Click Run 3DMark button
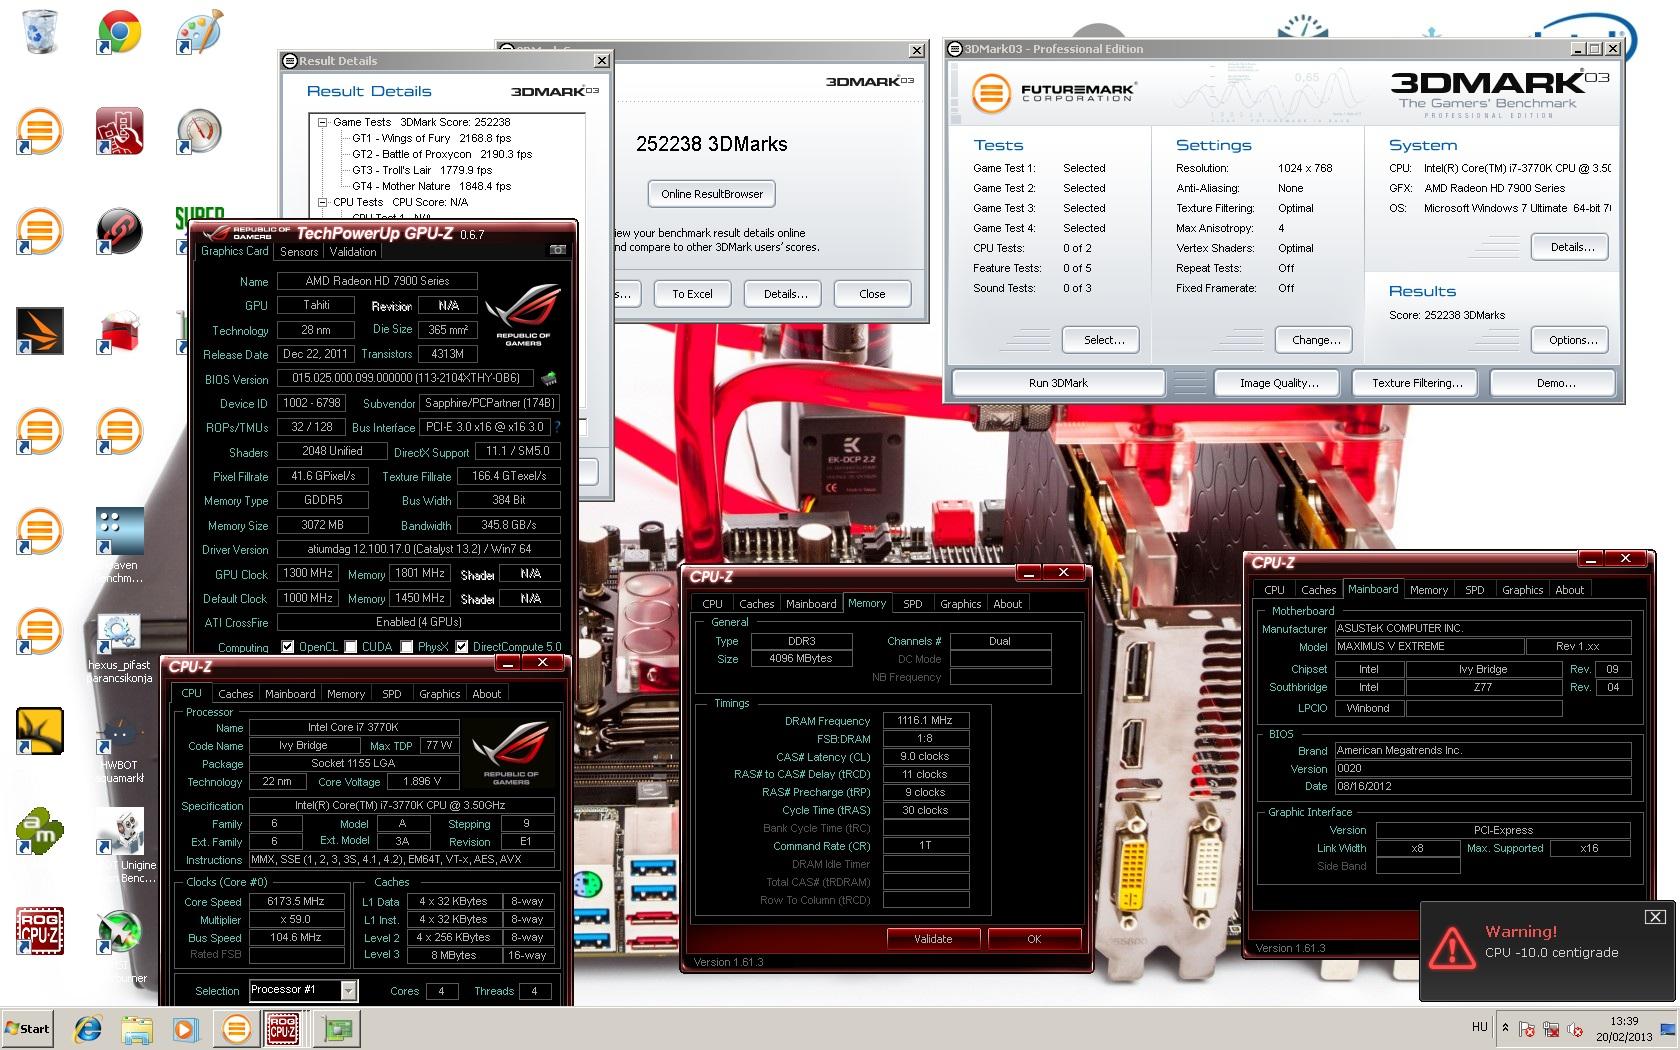The height and width of the screenshot is (1050, 1680). [x=1058, y=383]
